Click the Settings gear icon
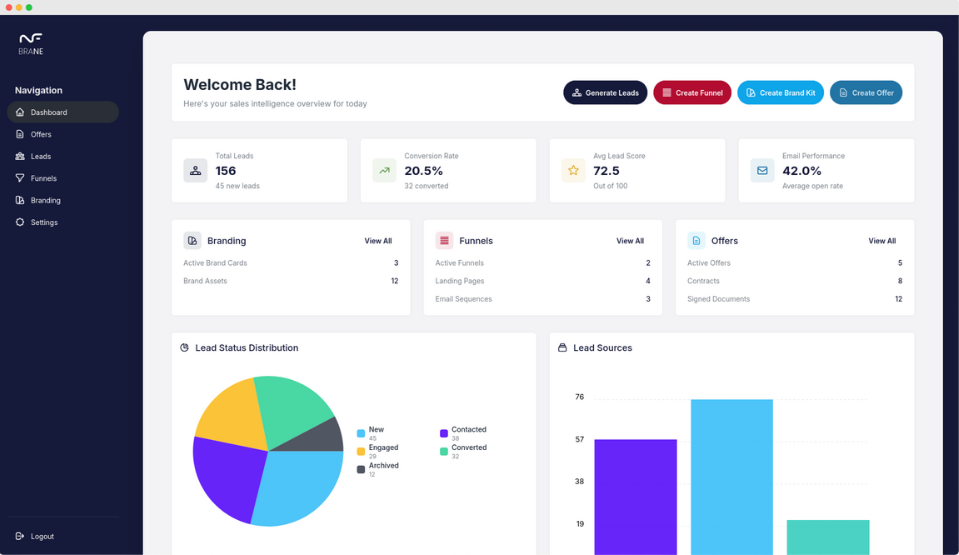The height and width of the screenshot is (555, 959). click(x=20, y=222)
